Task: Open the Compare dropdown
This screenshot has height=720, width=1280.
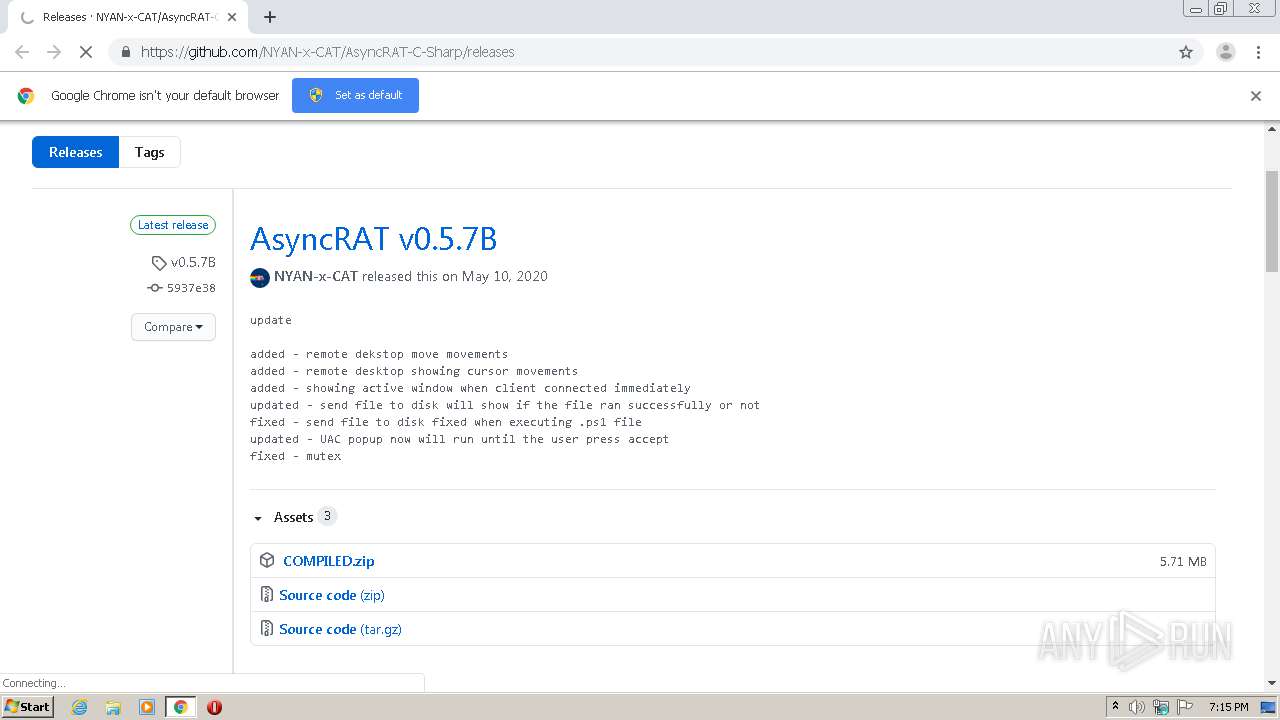Action: coord(173,327)
